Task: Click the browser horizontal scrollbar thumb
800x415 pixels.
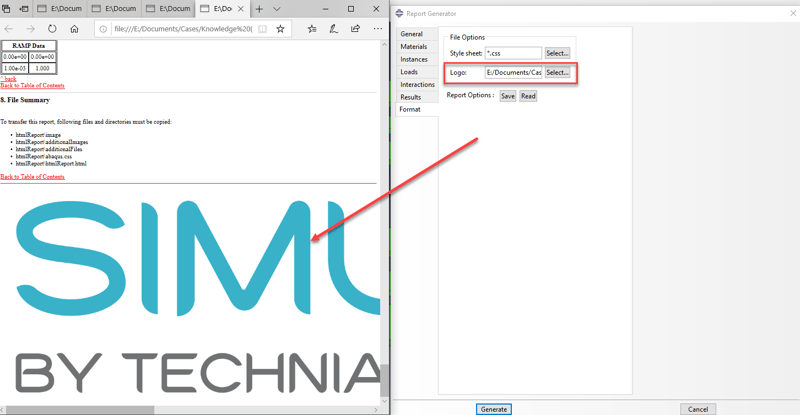Action: (x=80, y=410)
